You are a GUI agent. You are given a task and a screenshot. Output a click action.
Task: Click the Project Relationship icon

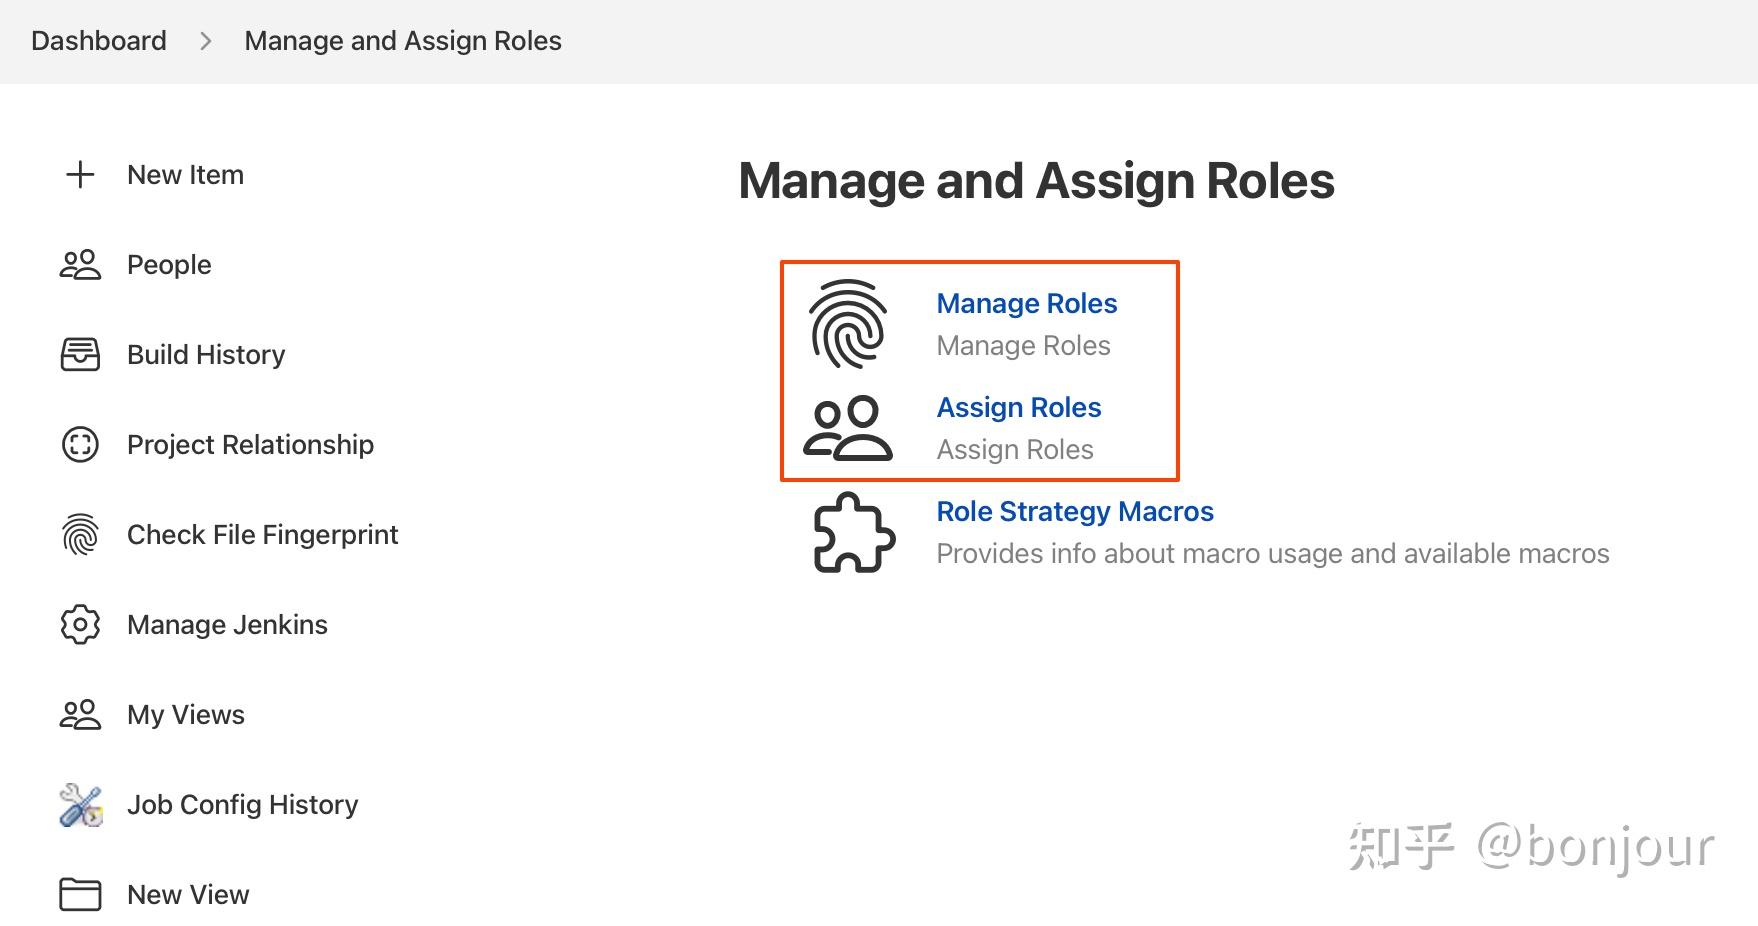(80, 445)
